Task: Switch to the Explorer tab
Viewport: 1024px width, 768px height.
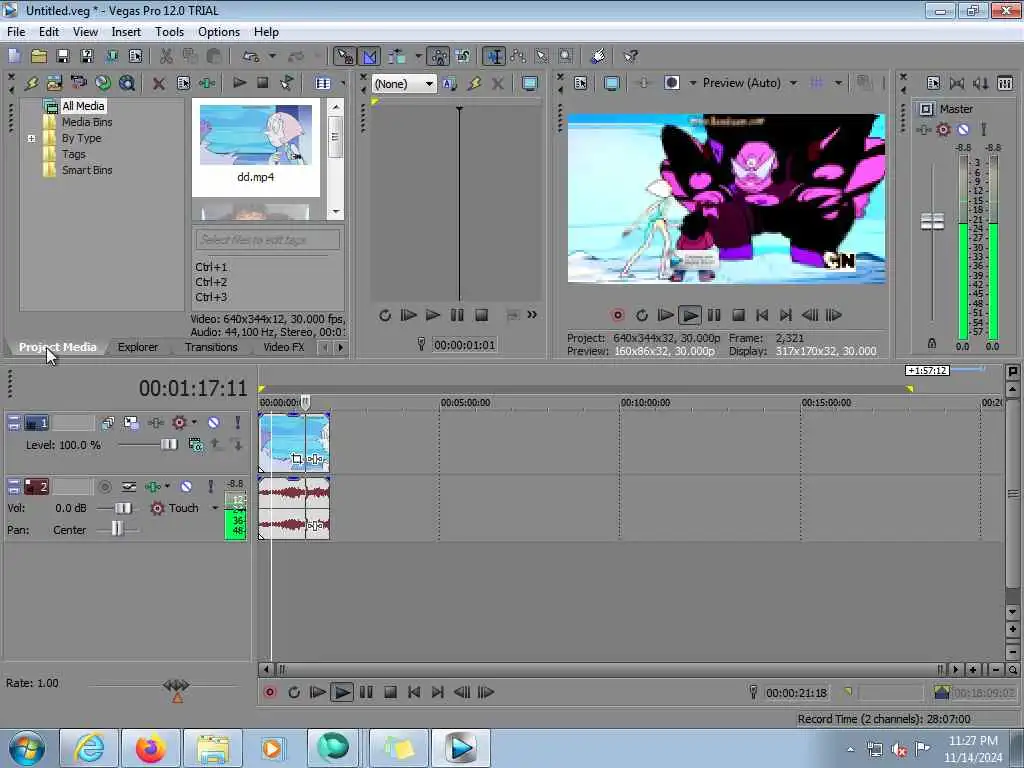Action: [138, 347]
